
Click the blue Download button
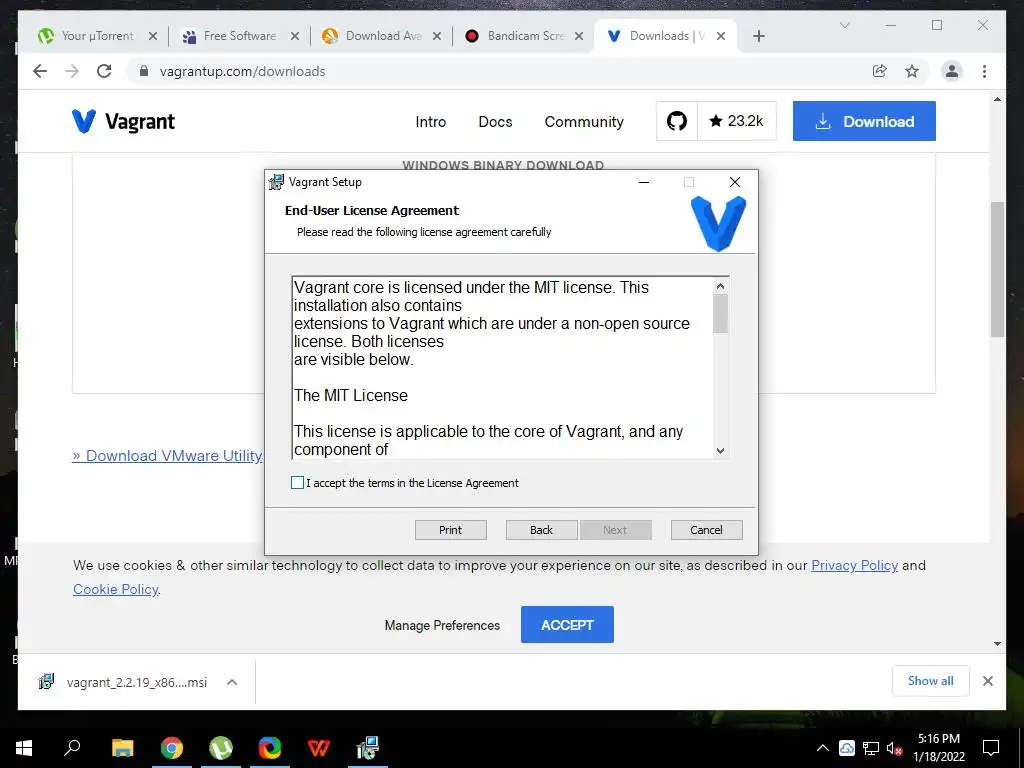(864, 121)
